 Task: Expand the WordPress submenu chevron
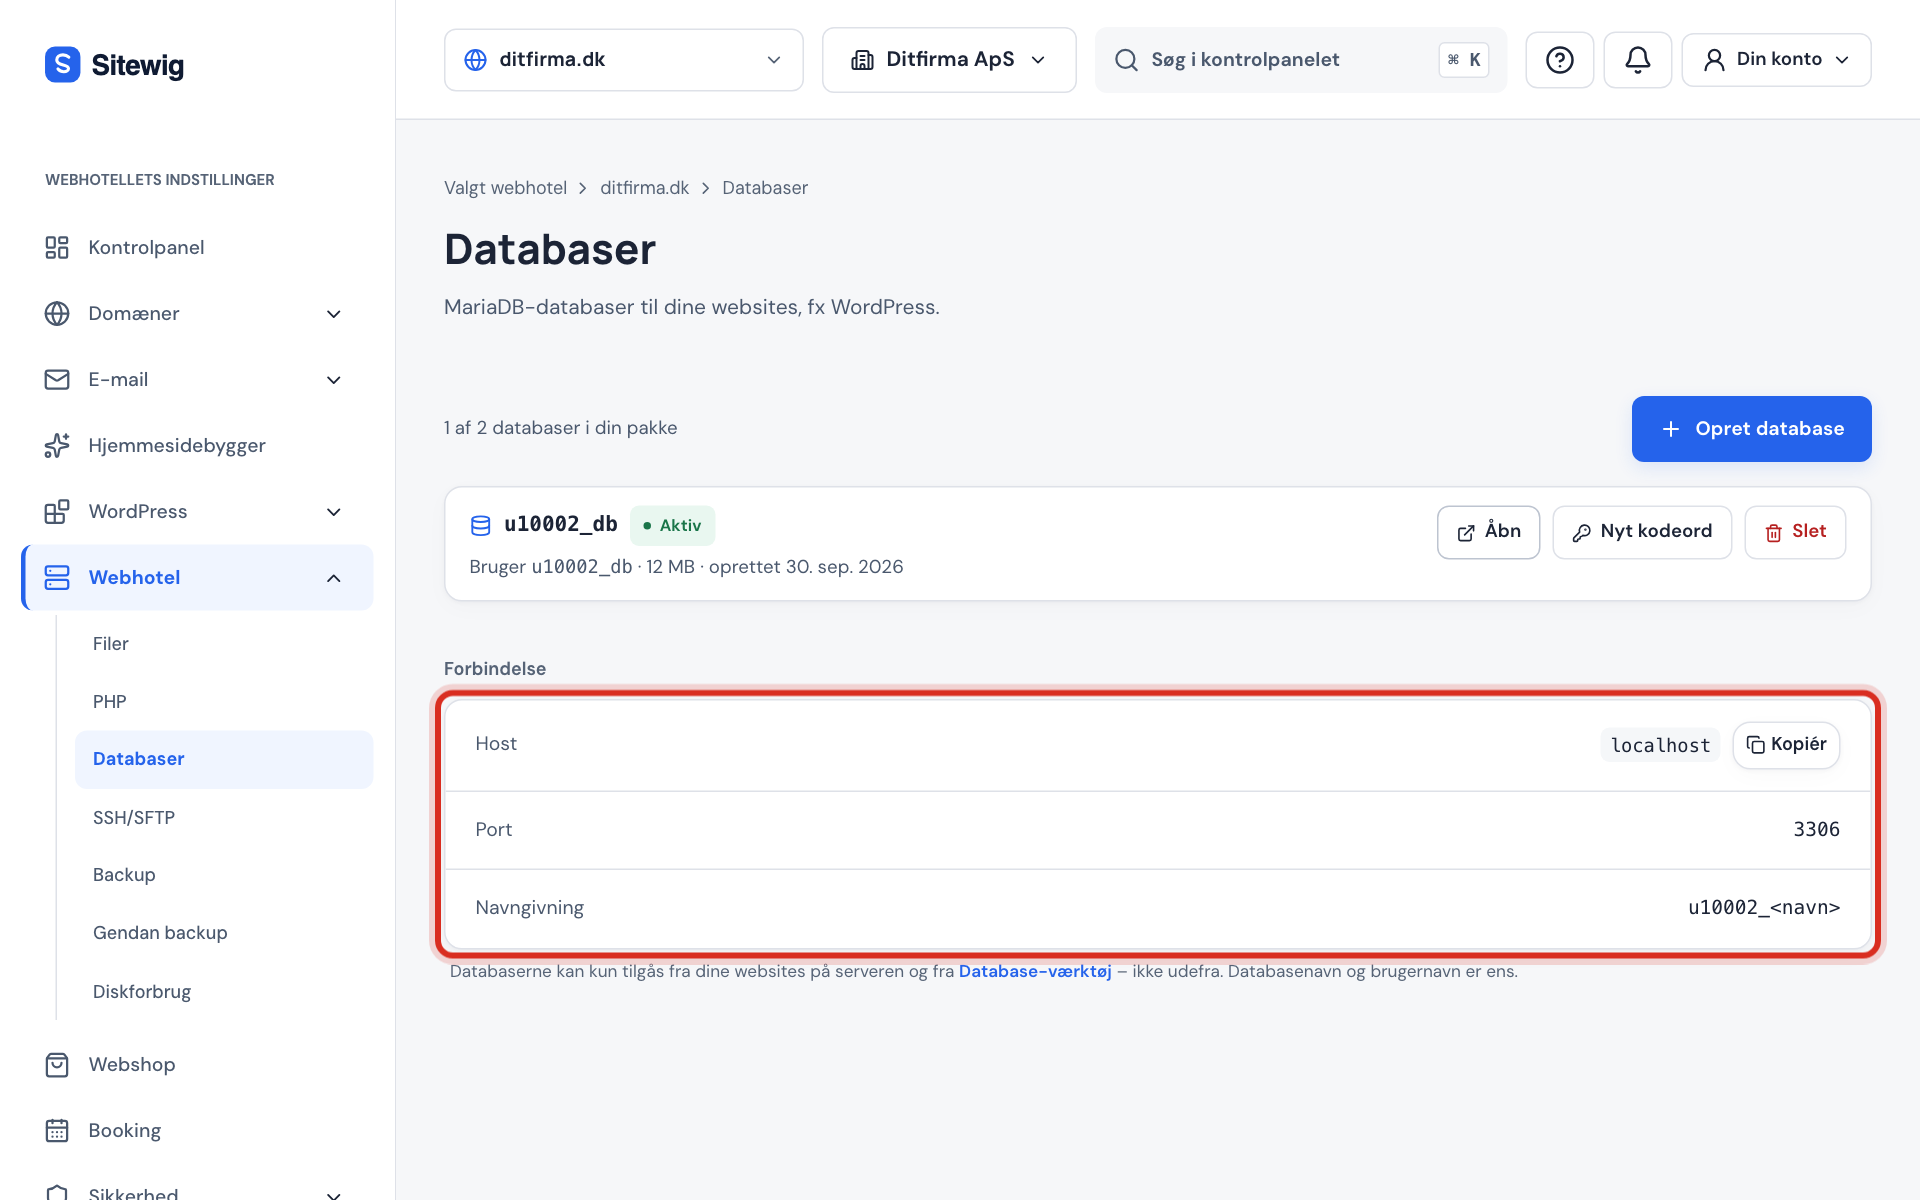point(334,512)
